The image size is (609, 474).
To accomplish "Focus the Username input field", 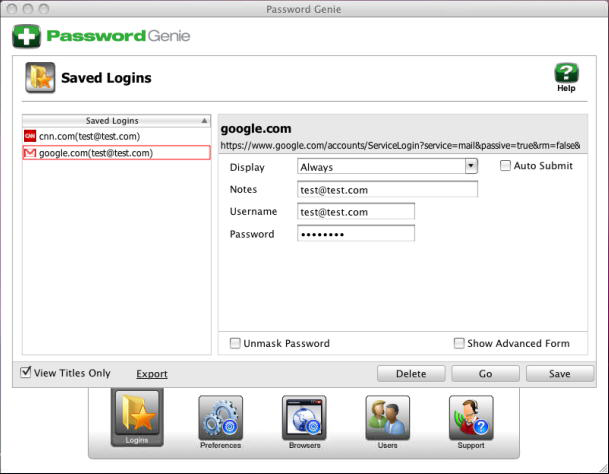I will coord(356,212).
